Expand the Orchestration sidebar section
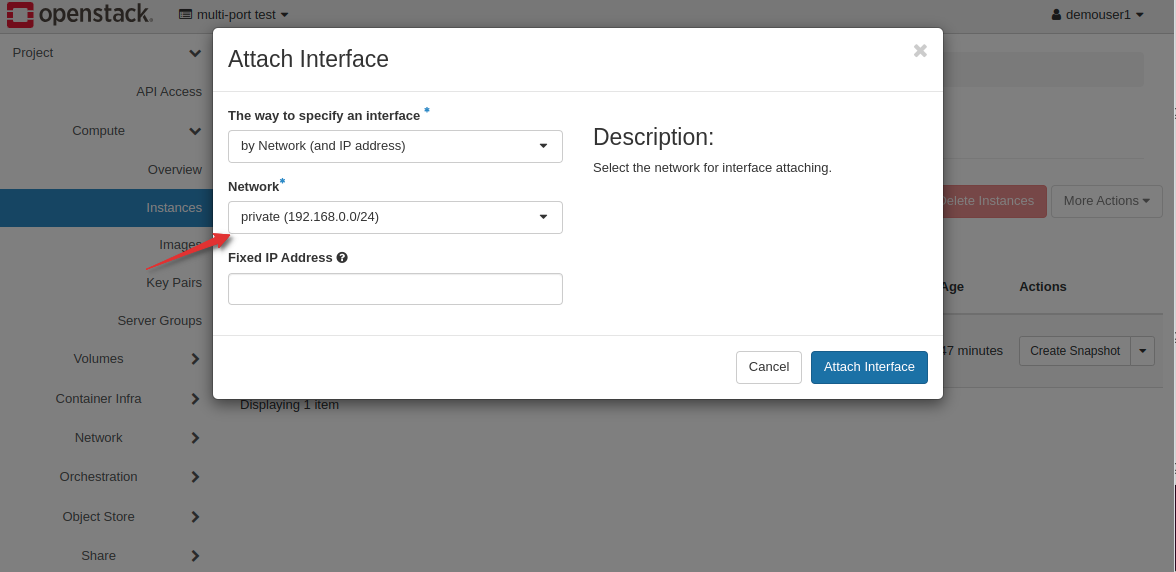 point(195,477)
